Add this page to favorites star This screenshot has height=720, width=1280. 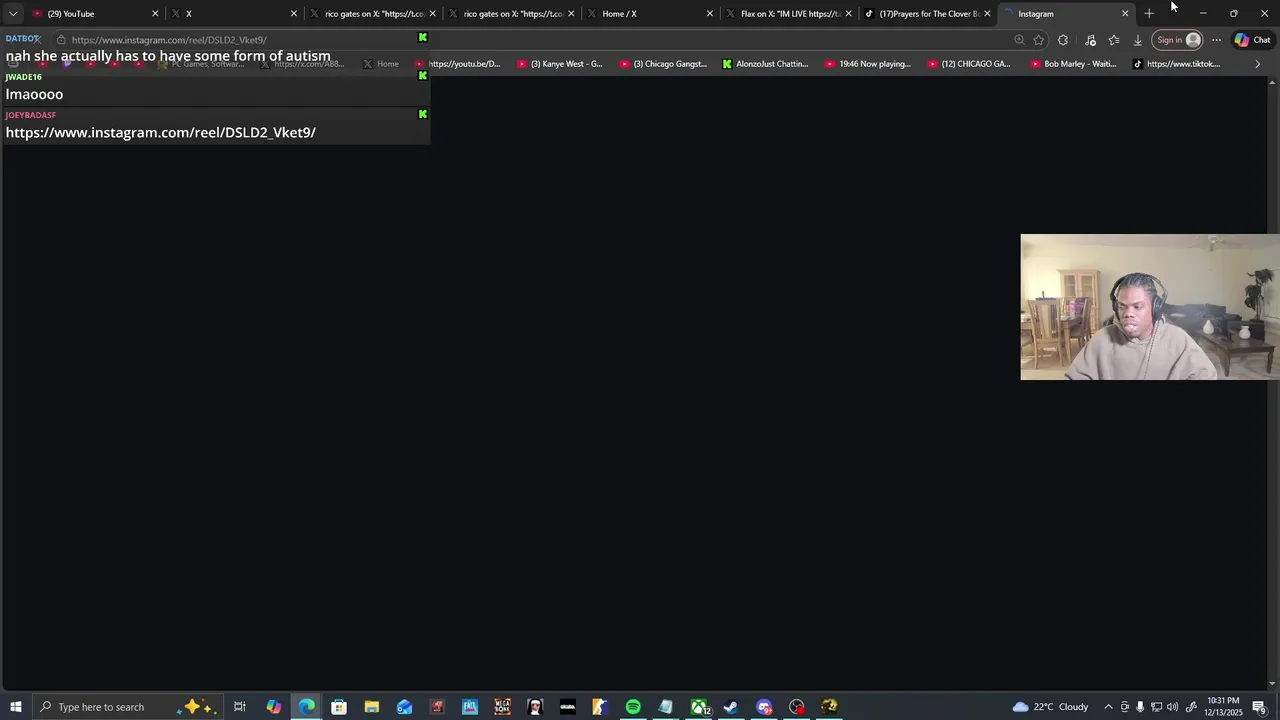(1039, 40)
